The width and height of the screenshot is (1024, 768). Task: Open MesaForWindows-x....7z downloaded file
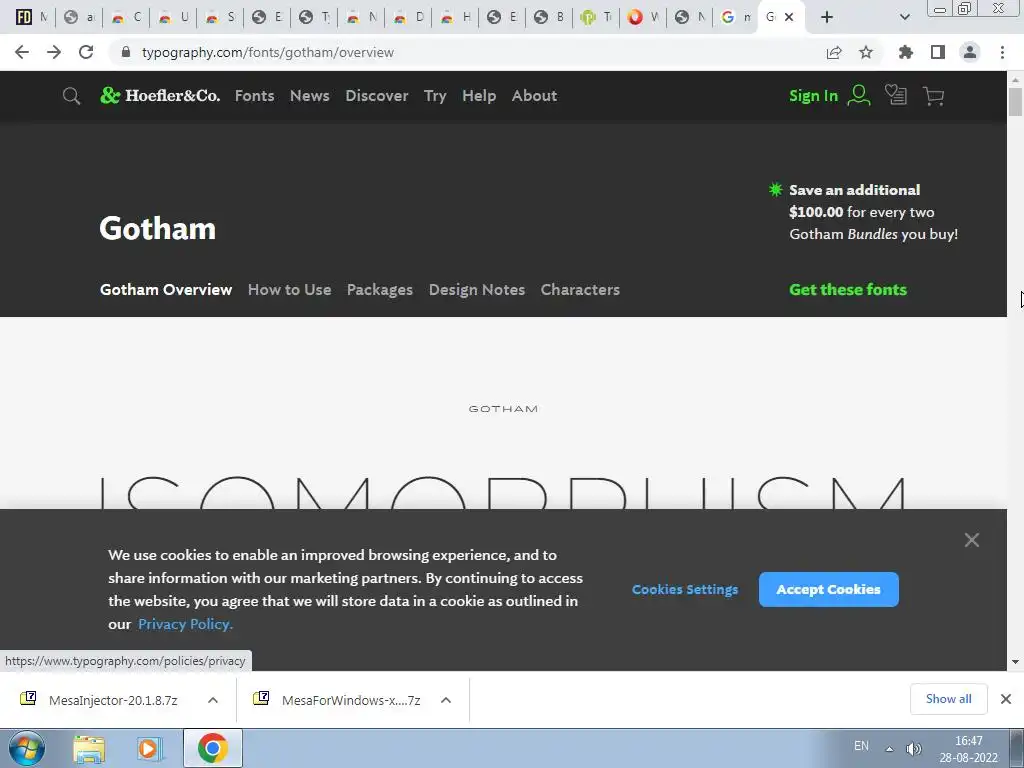click(350, 700)
